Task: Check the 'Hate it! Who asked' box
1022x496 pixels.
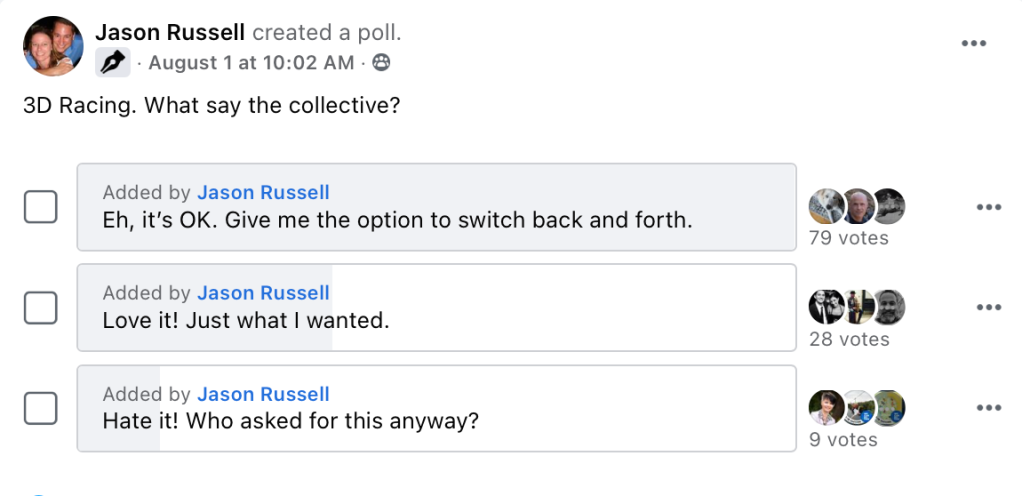Action: 40,408
